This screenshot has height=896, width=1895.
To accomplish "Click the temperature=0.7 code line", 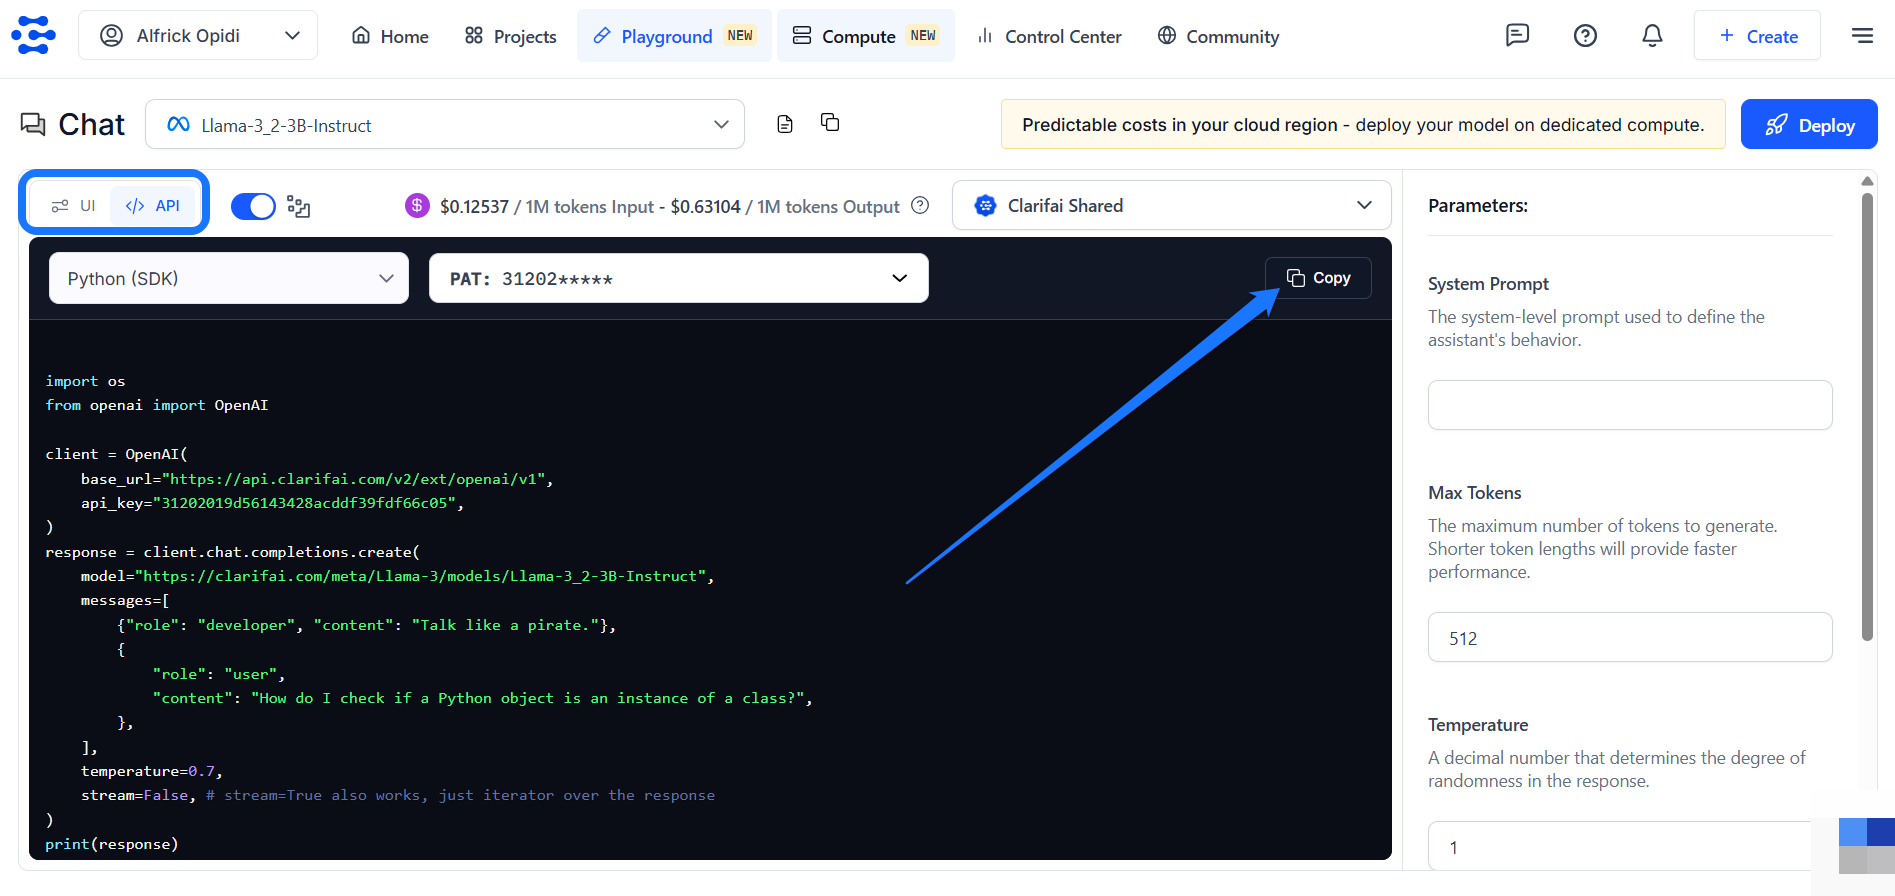I will 152,771.
